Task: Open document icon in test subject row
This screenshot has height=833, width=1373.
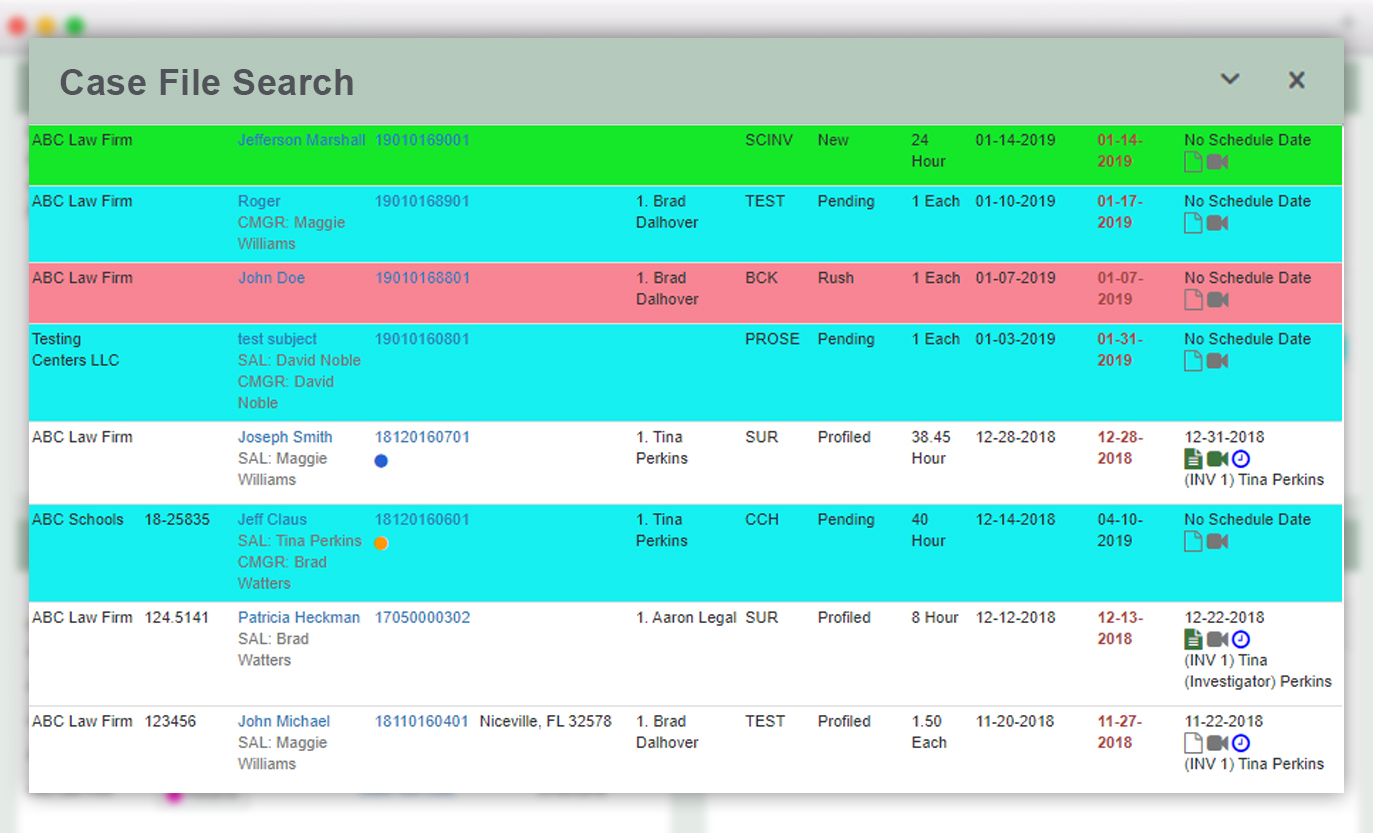Action: (x=1193, y=361)
